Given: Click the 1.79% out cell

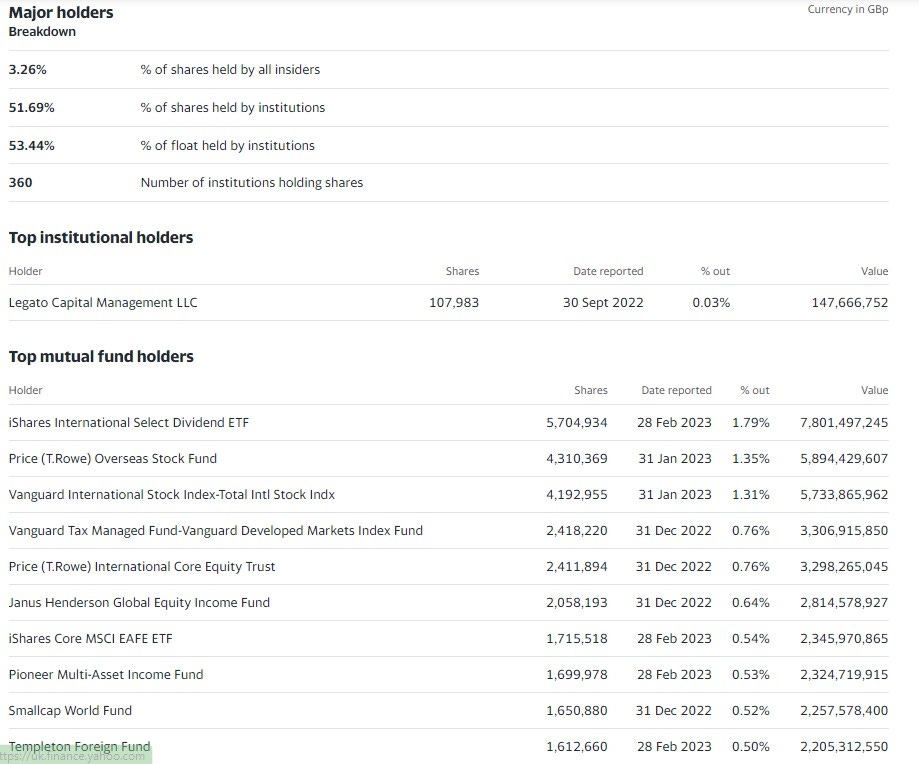Looking at the screenshot, I should (x=751, y=422).
